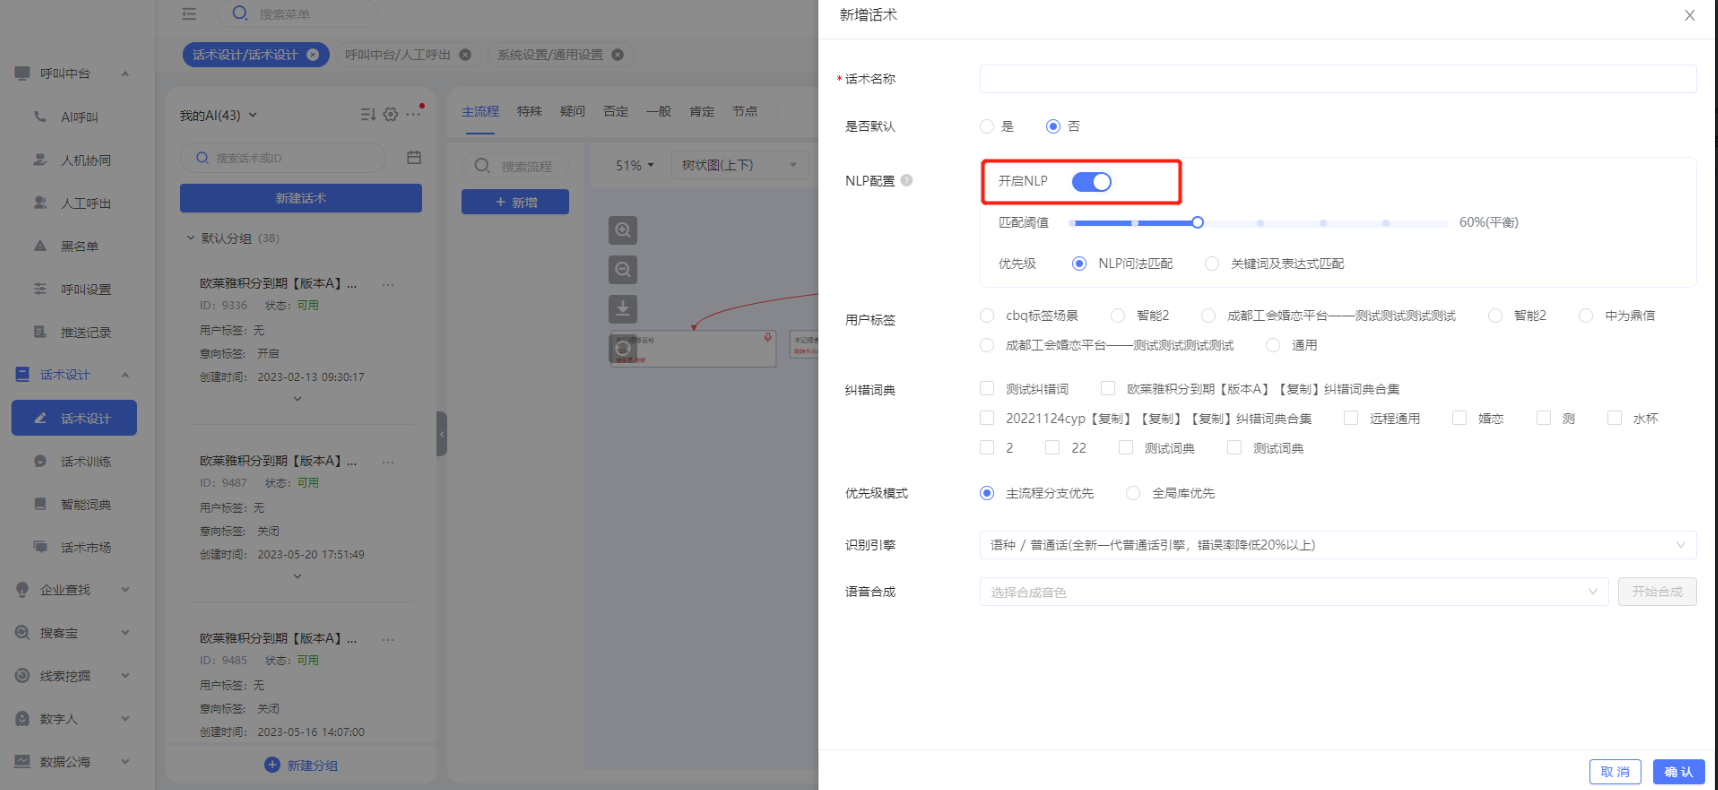Viewport: 1718px width, 790px height.
Task: Select 是 for 是否默认
Action: pos(988,127)
